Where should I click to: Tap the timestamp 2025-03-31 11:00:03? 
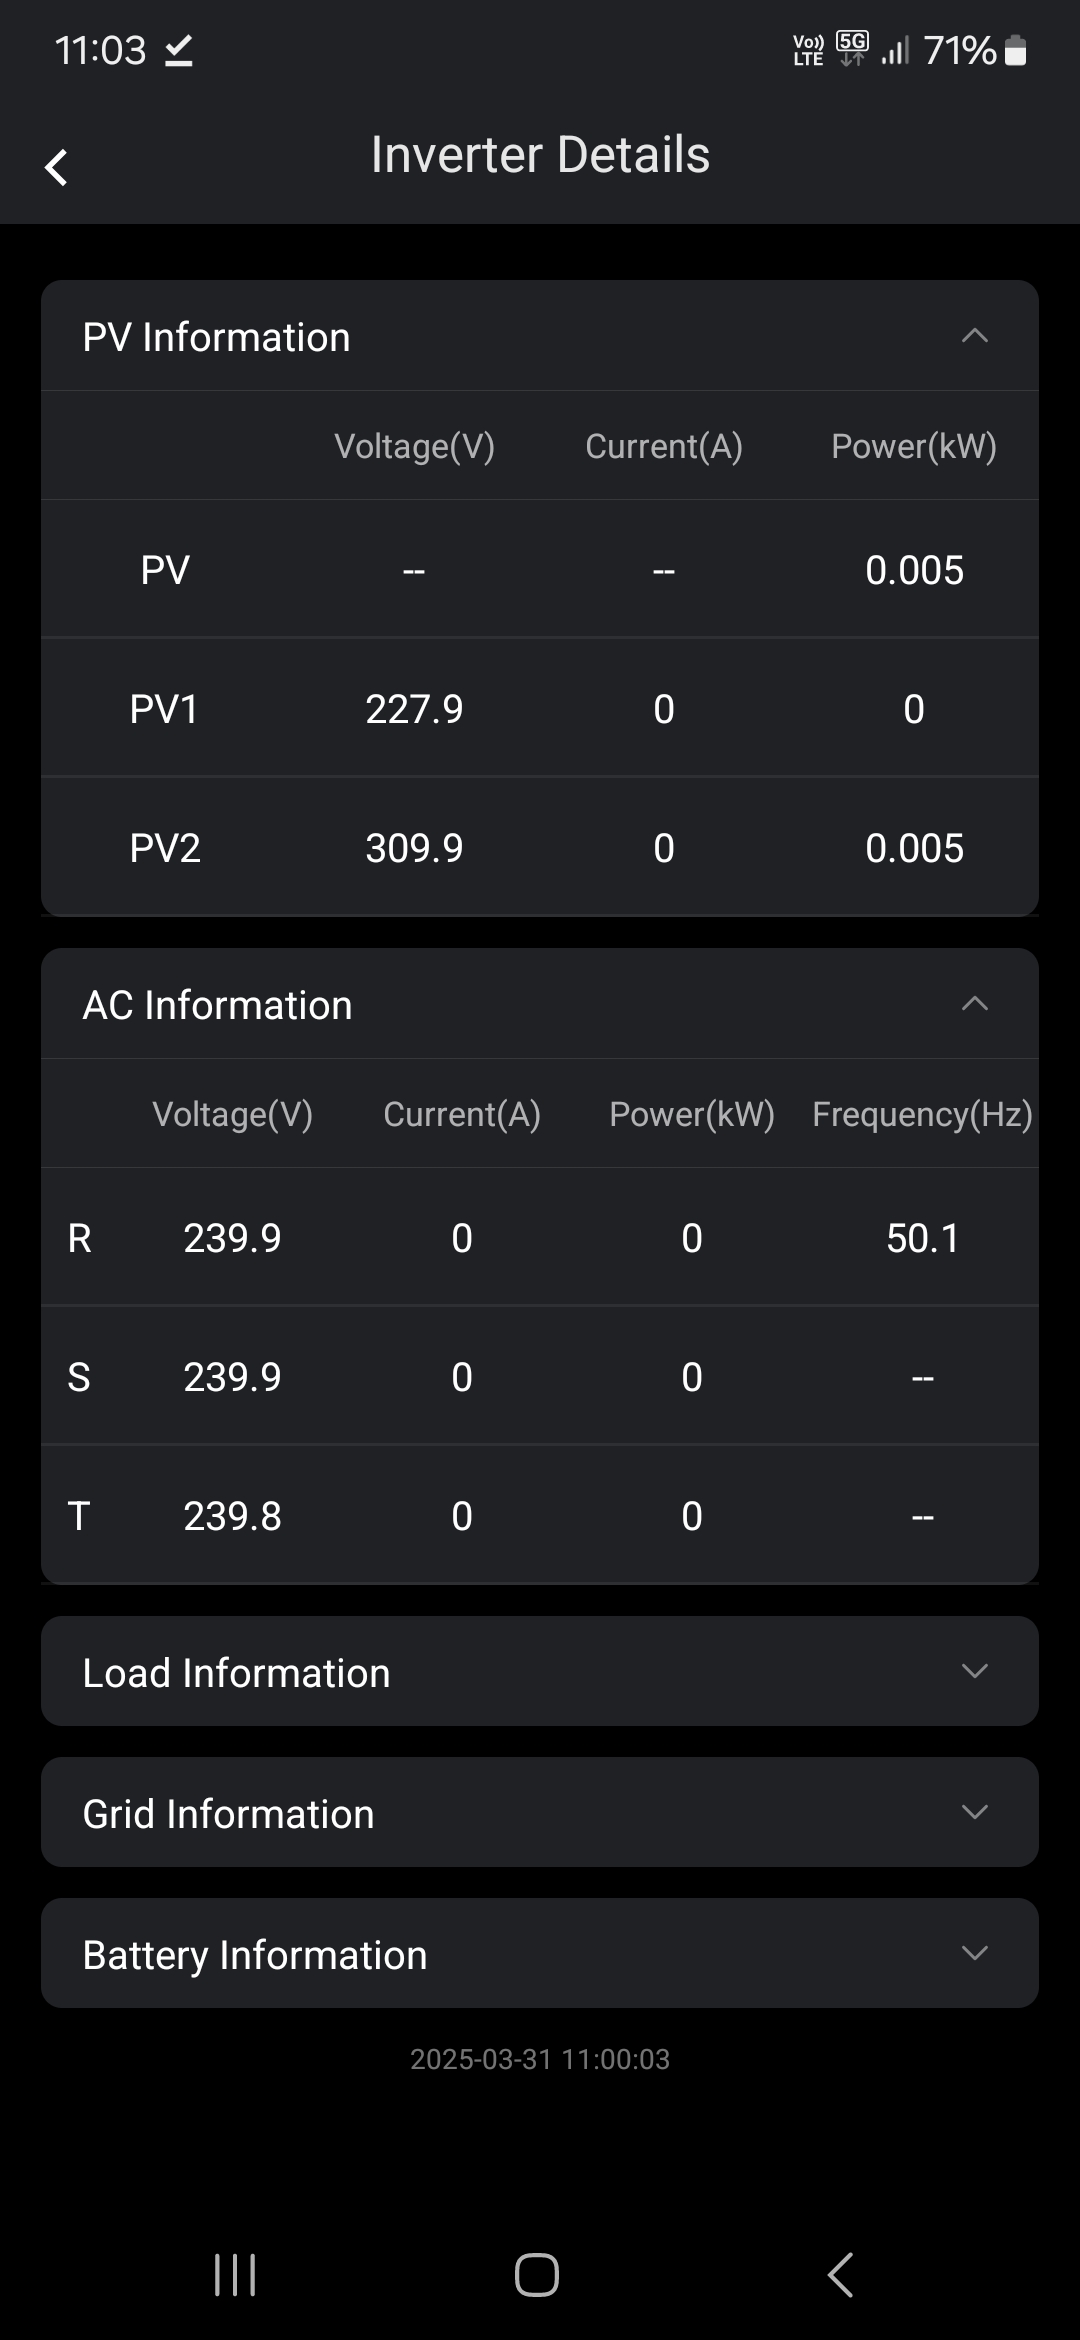540,2059
